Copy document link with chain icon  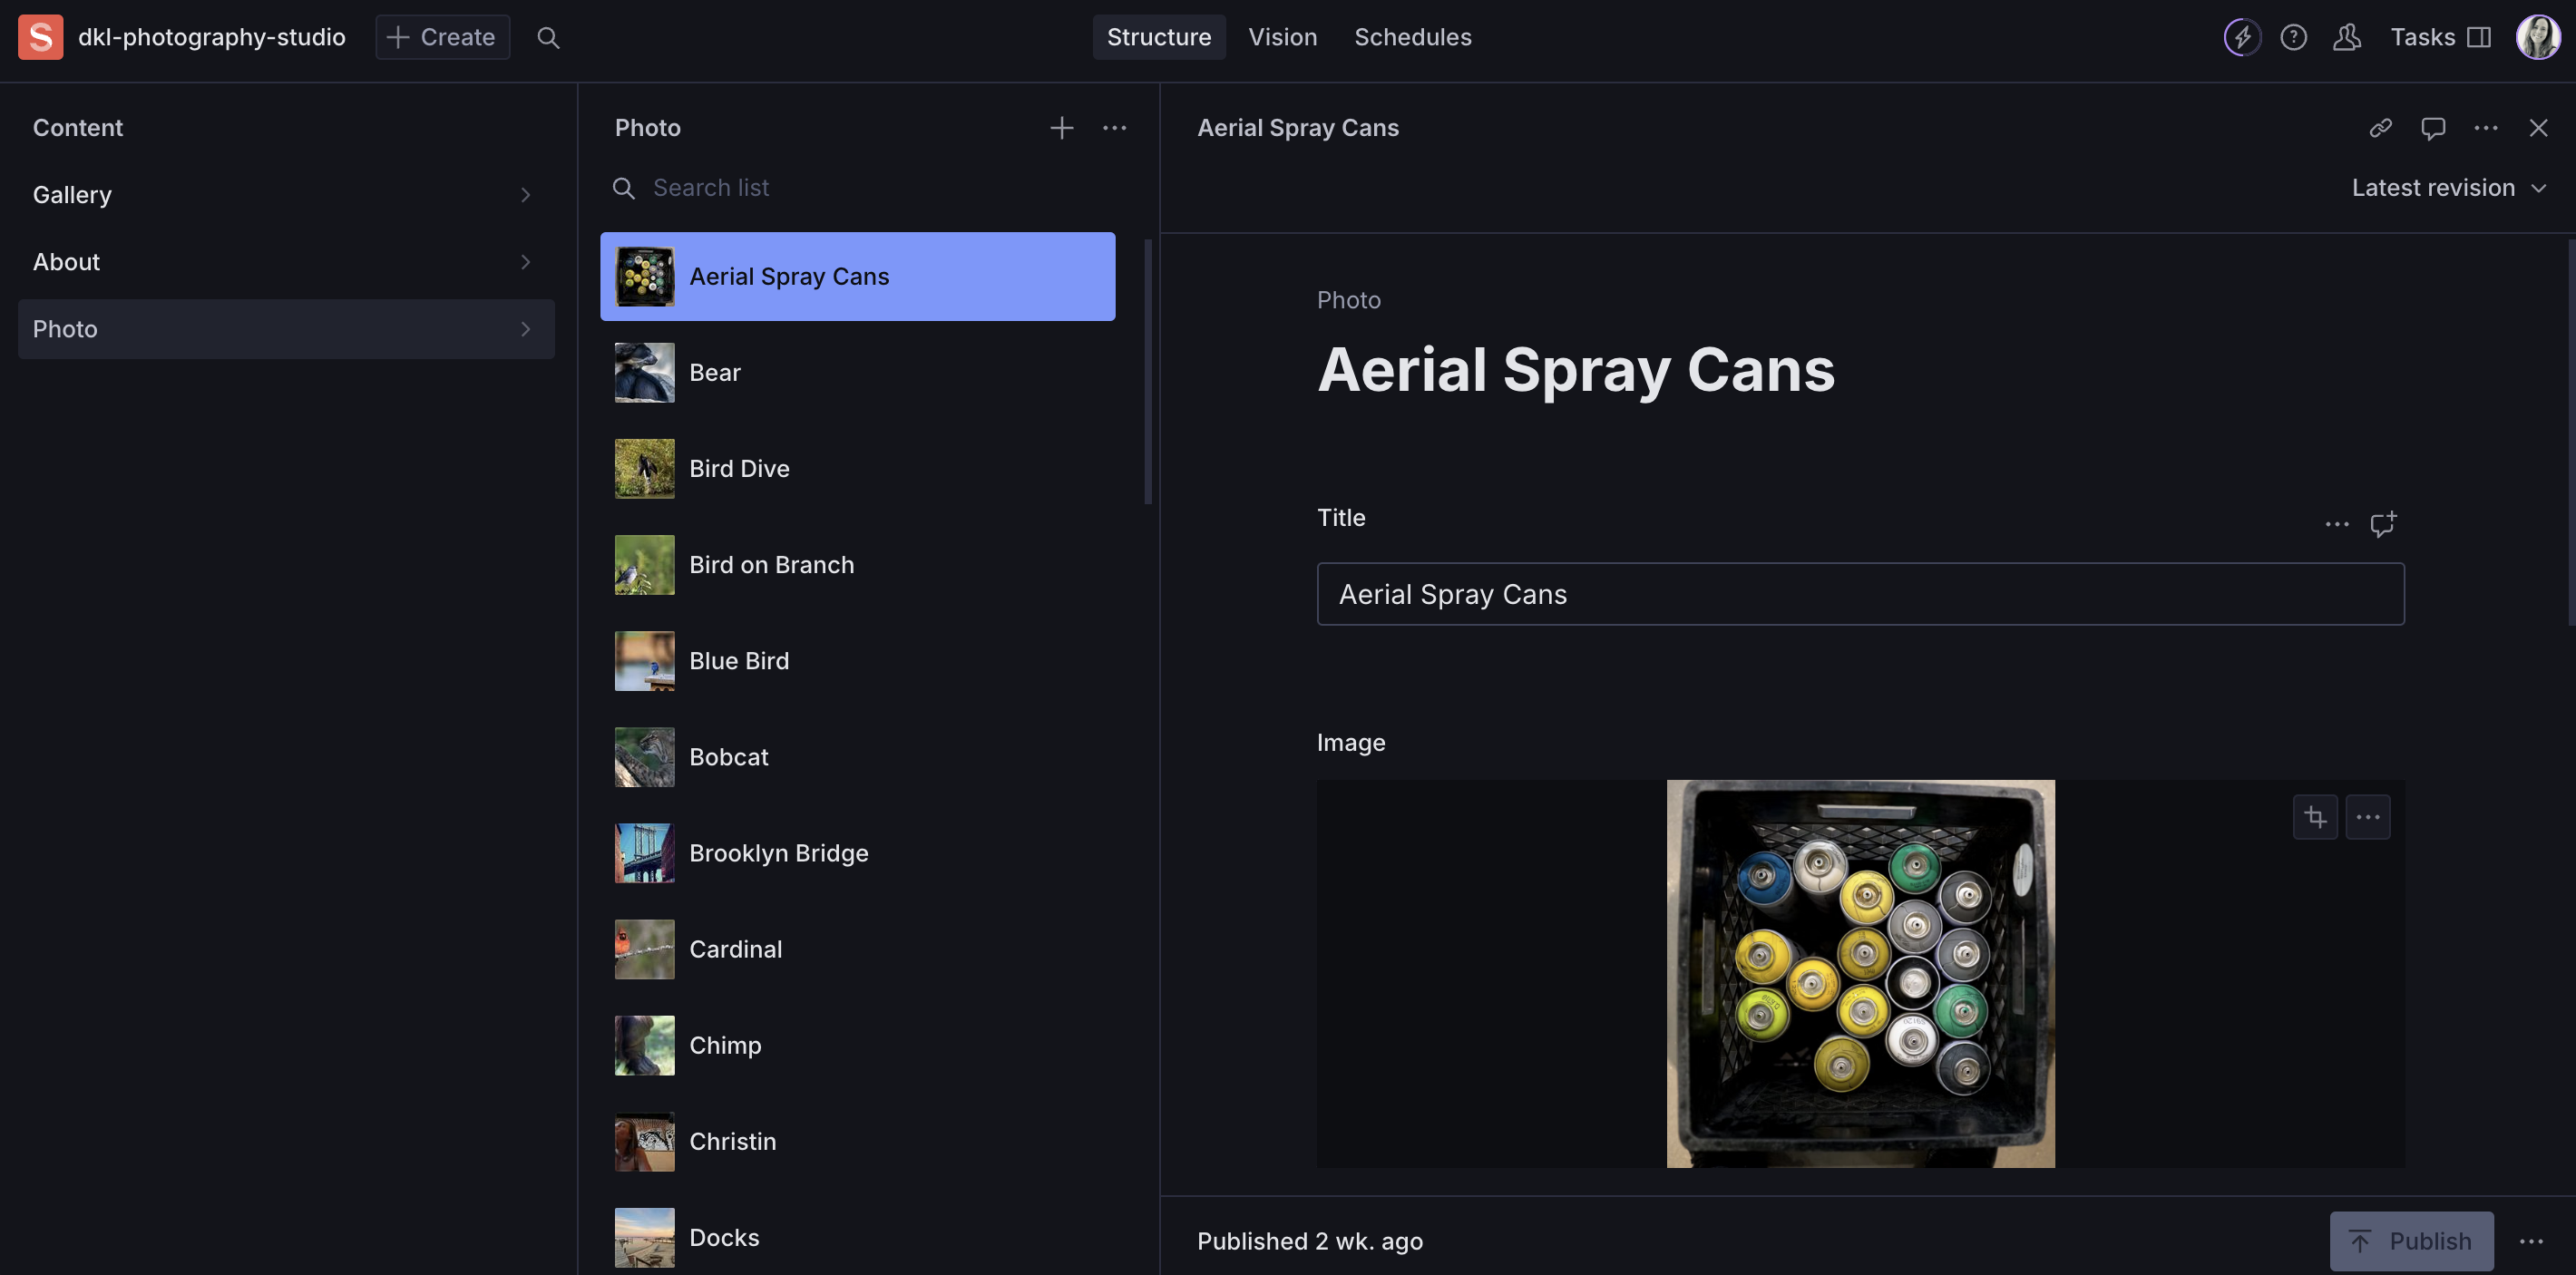2380,127
